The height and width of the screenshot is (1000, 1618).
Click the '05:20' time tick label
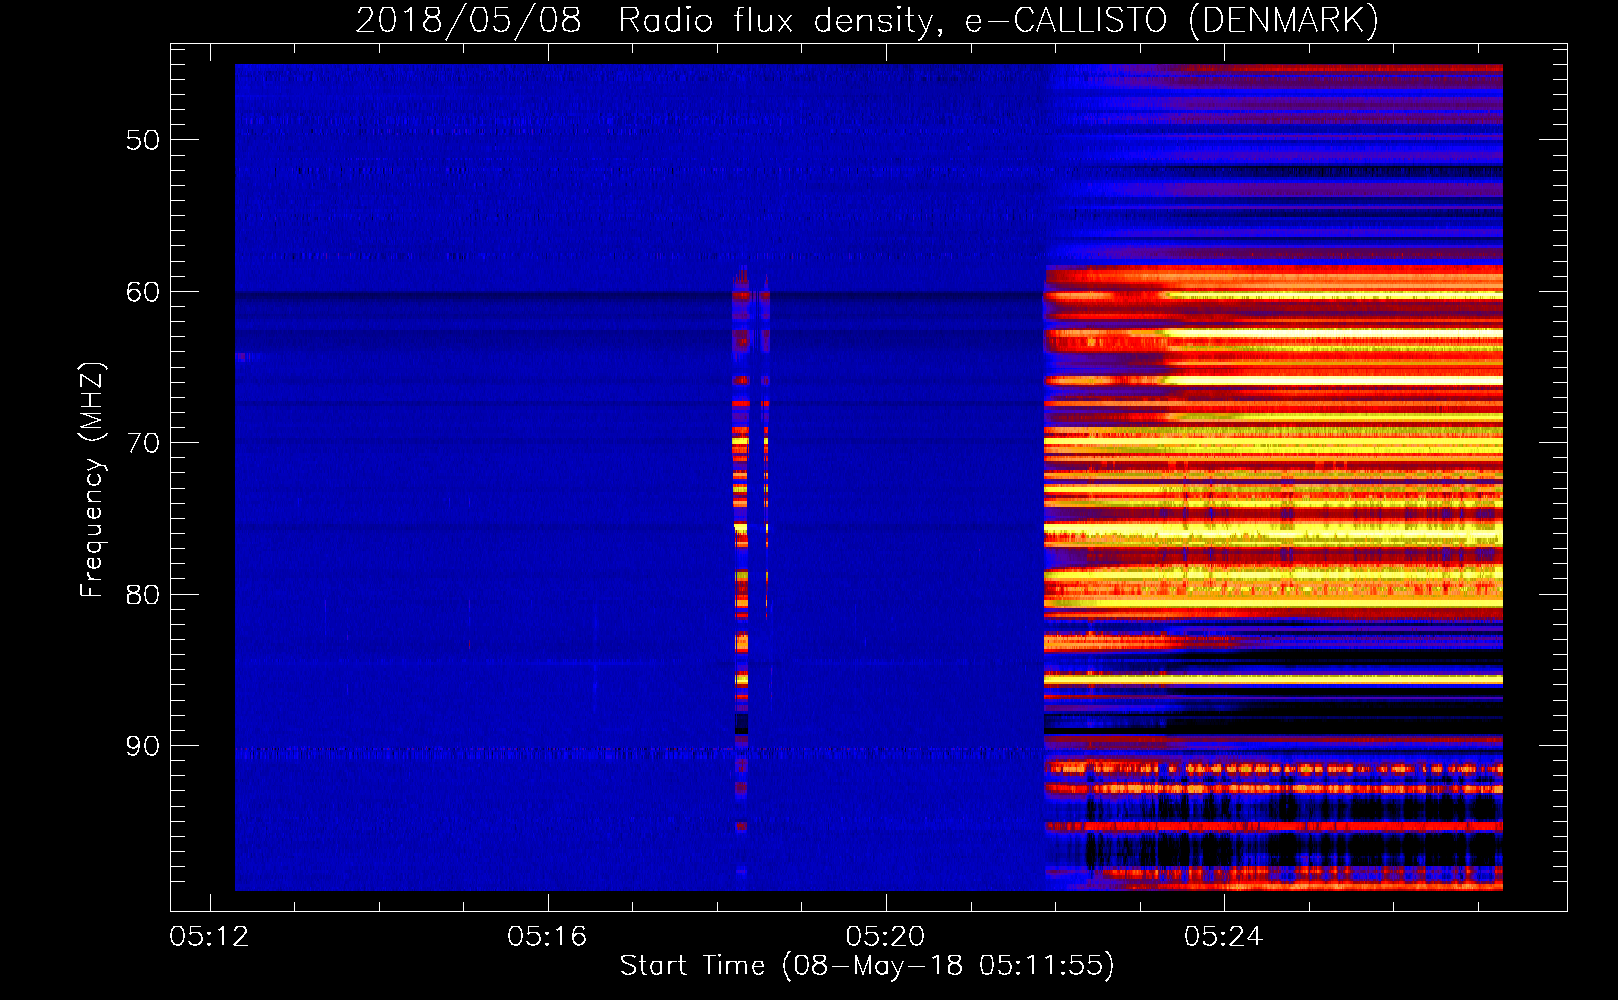click(885, 937)
